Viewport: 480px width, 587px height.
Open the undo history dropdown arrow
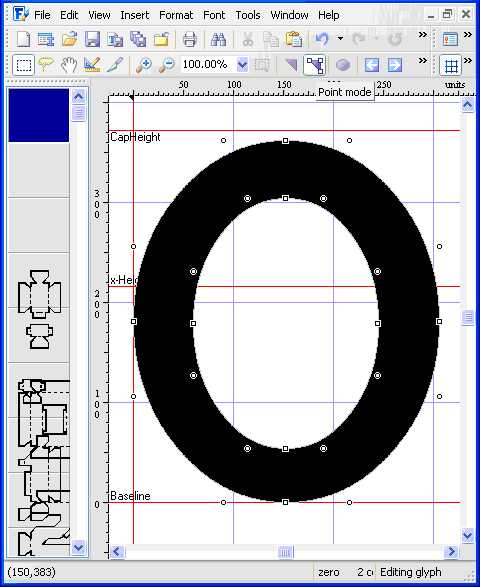pyautogui.click(x=340, y=38)
